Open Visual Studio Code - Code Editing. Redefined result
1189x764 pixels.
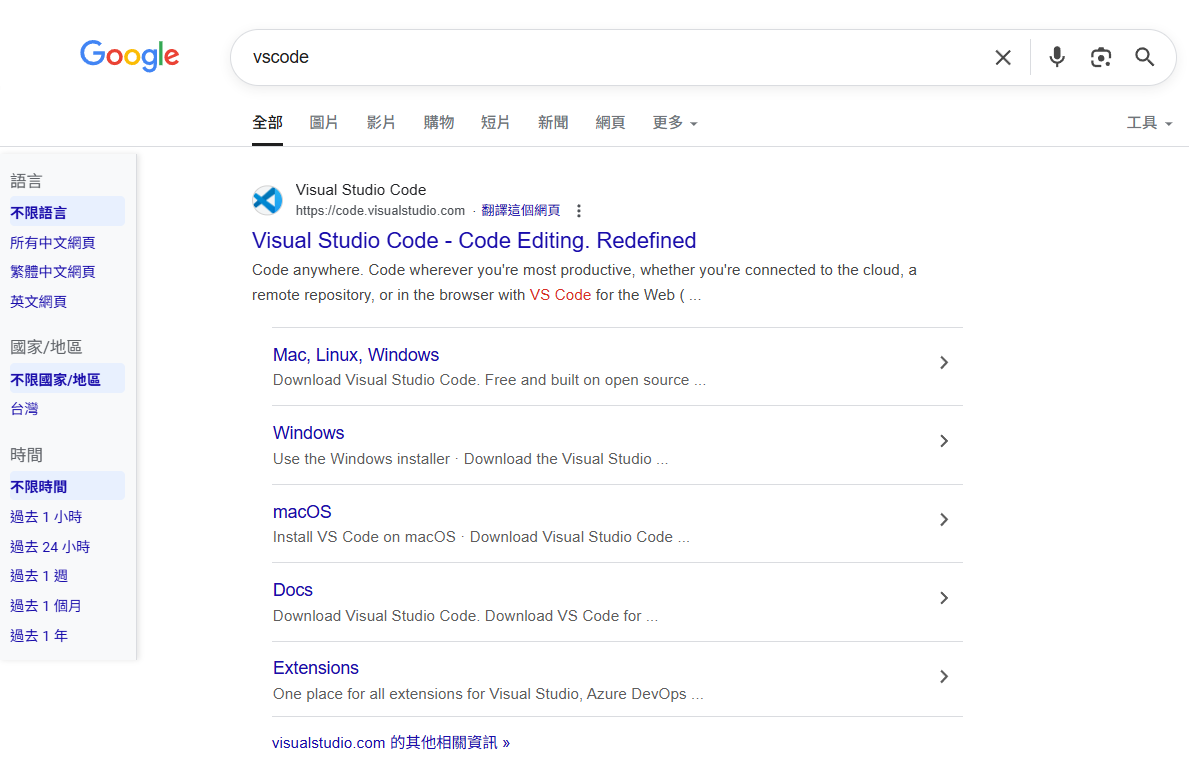coord(474,240)
